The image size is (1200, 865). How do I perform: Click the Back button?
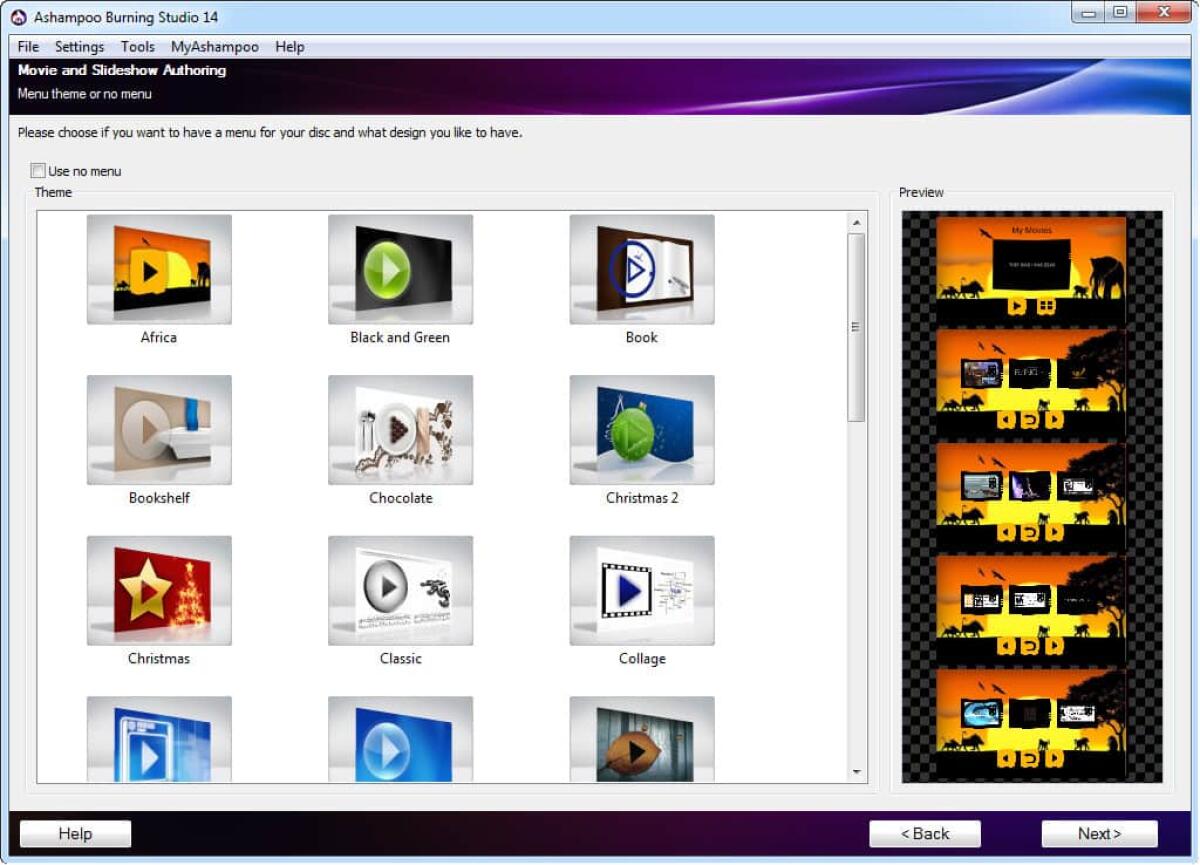924,833
